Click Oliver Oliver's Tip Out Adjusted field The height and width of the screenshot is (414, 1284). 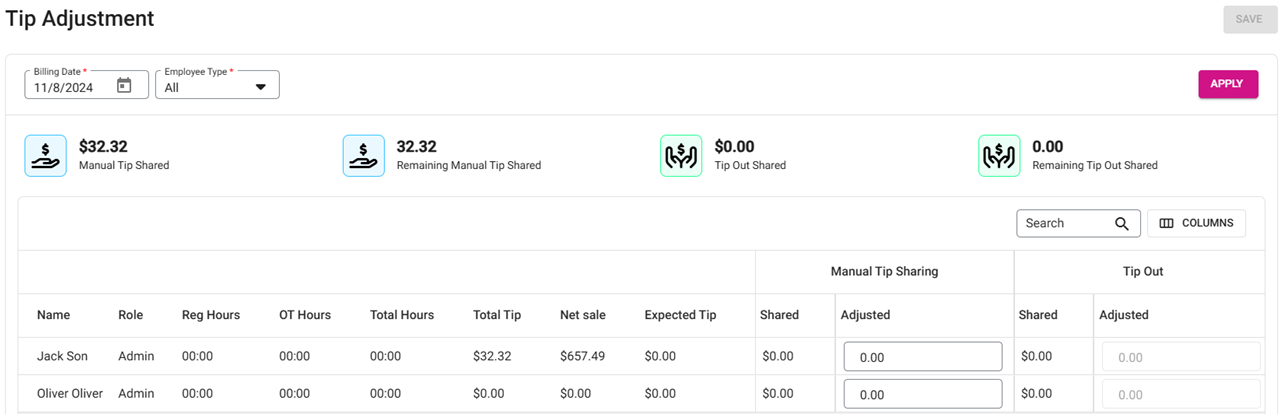coord(1180,394)
